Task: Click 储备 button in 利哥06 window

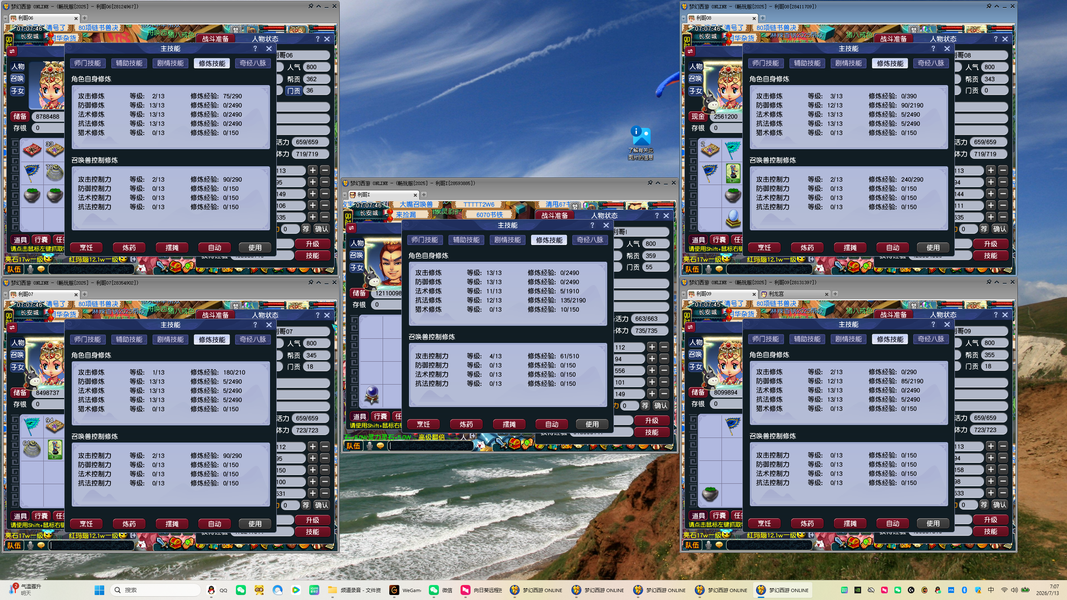Action: click(x=20, y=116)
